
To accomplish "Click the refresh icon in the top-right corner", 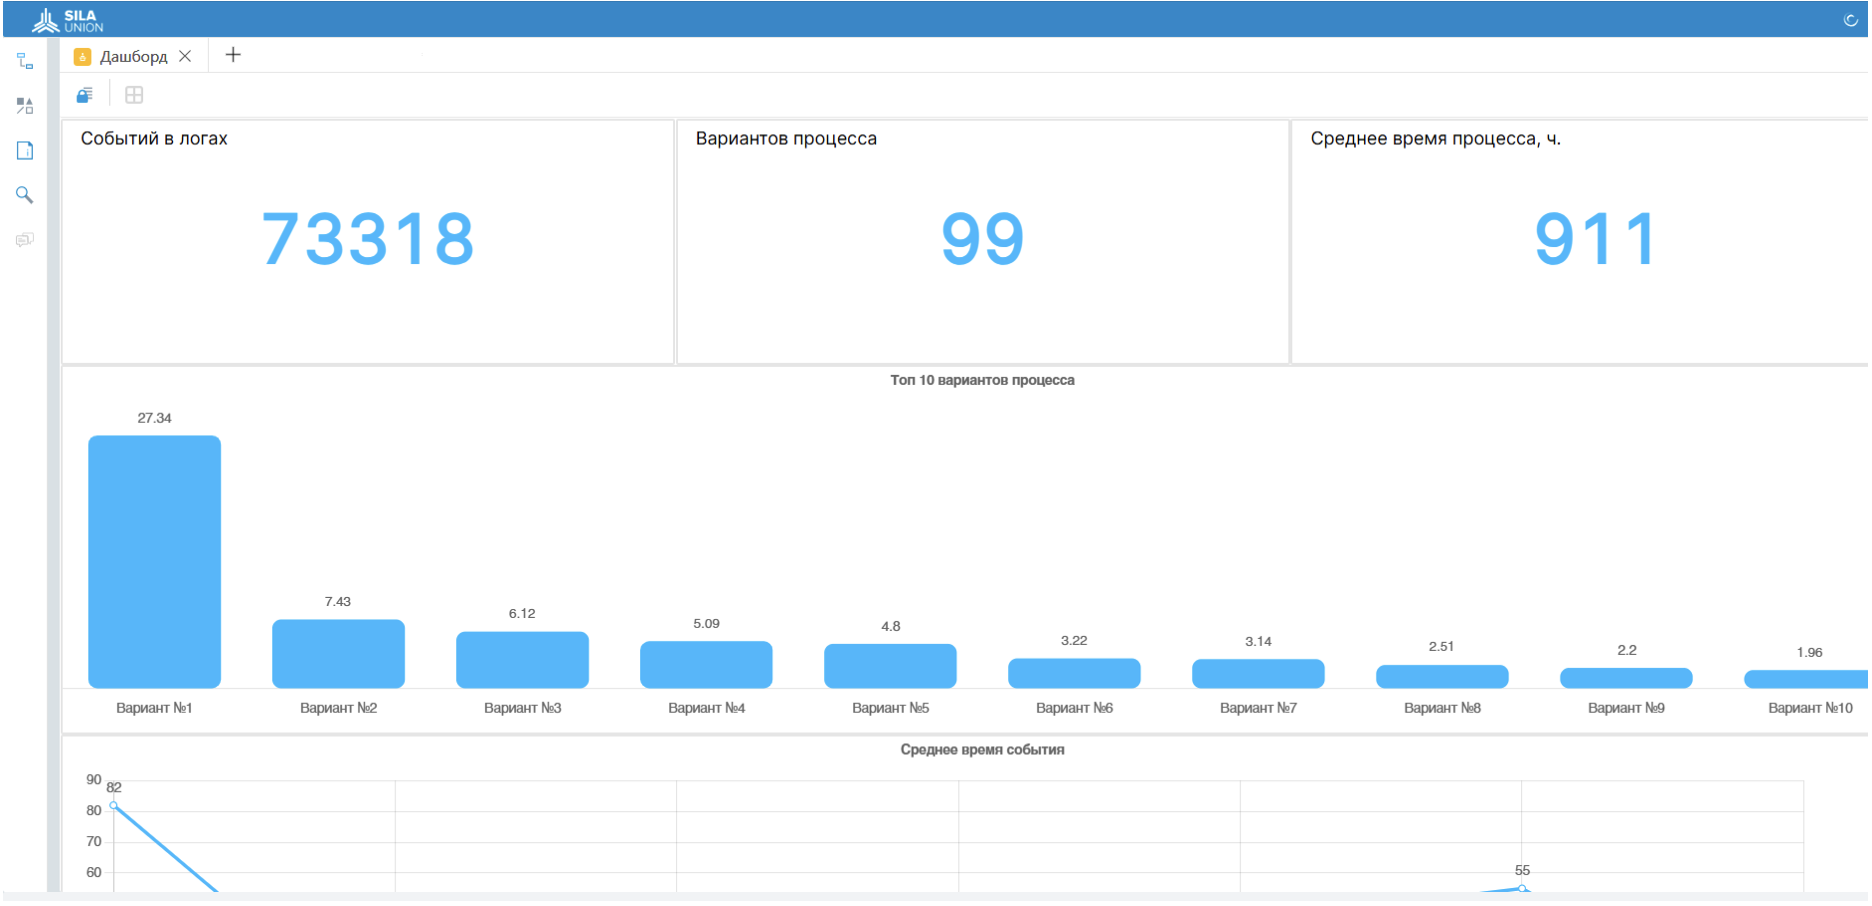I will click(x=1852, y=17).
